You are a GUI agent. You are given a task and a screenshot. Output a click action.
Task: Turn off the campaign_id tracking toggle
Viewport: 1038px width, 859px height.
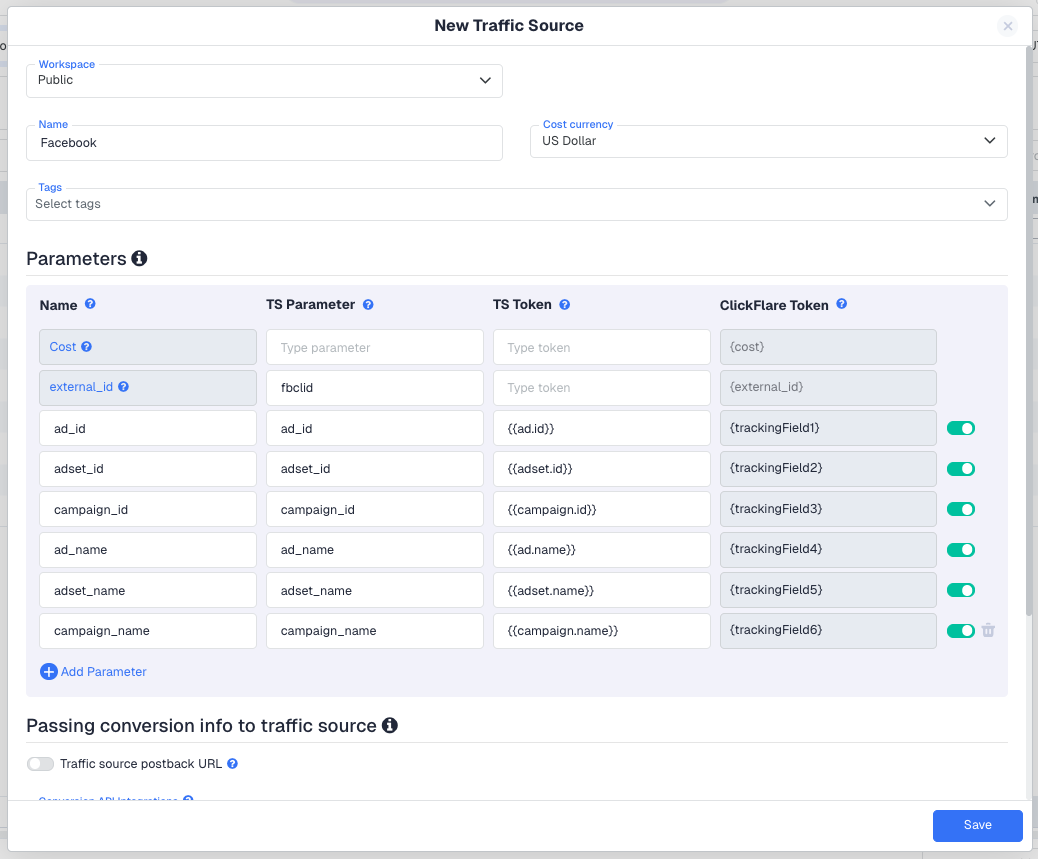coord(960,510)
